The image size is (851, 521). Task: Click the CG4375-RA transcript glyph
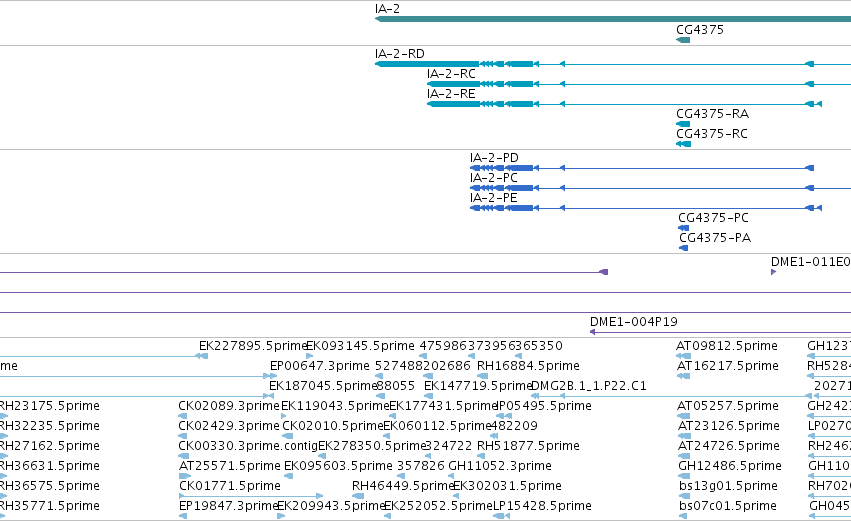tap(683, 124)
